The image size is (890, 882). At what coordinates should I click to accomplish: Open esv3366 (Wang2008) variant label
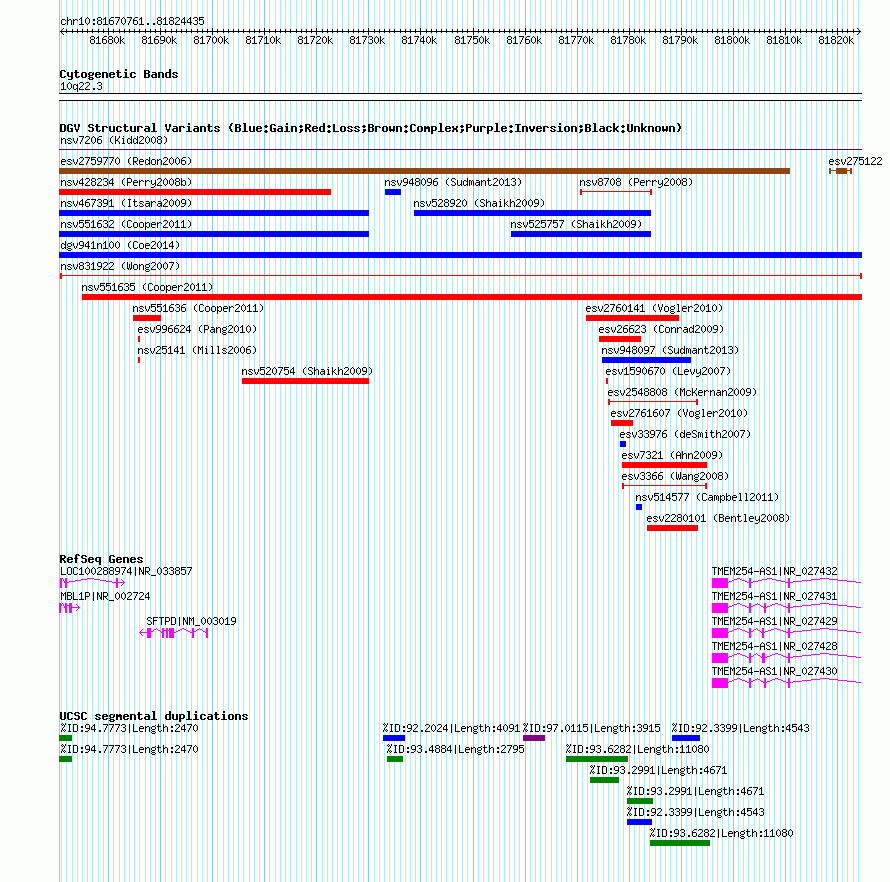675,476
